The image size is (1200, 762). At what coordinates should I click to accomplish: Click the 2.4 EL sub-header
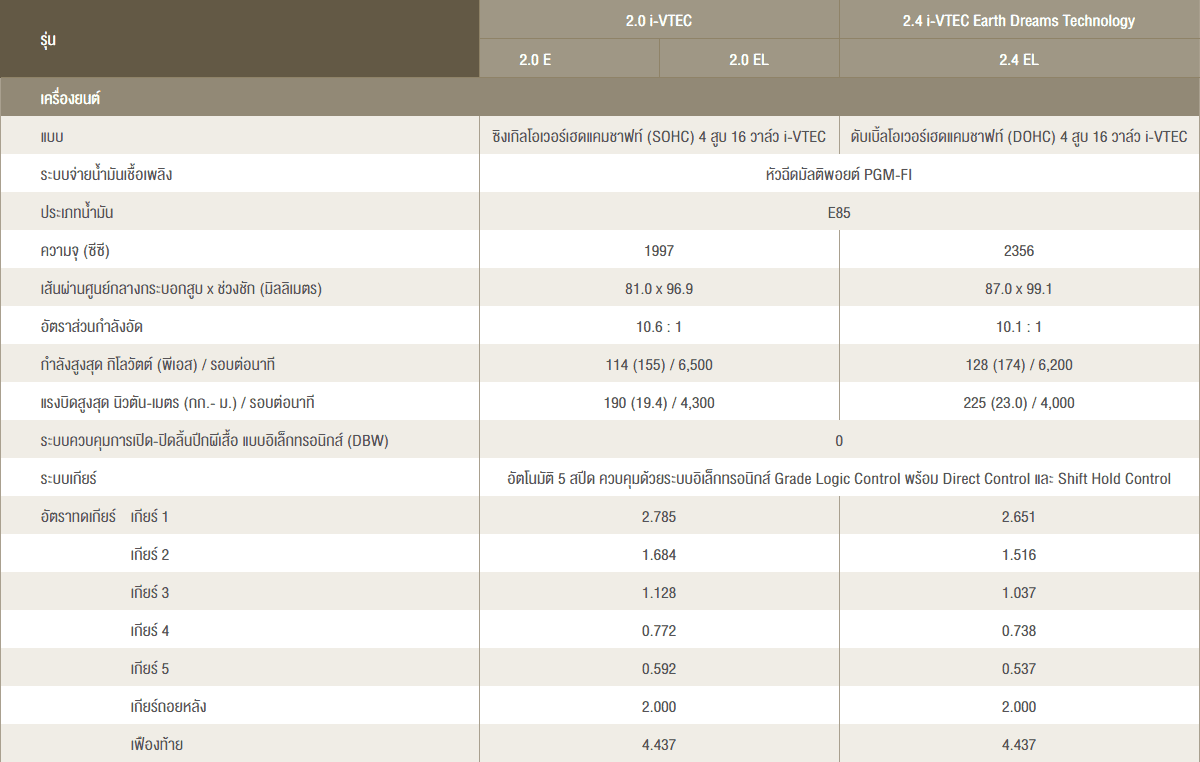click(x=1019, y=59)
